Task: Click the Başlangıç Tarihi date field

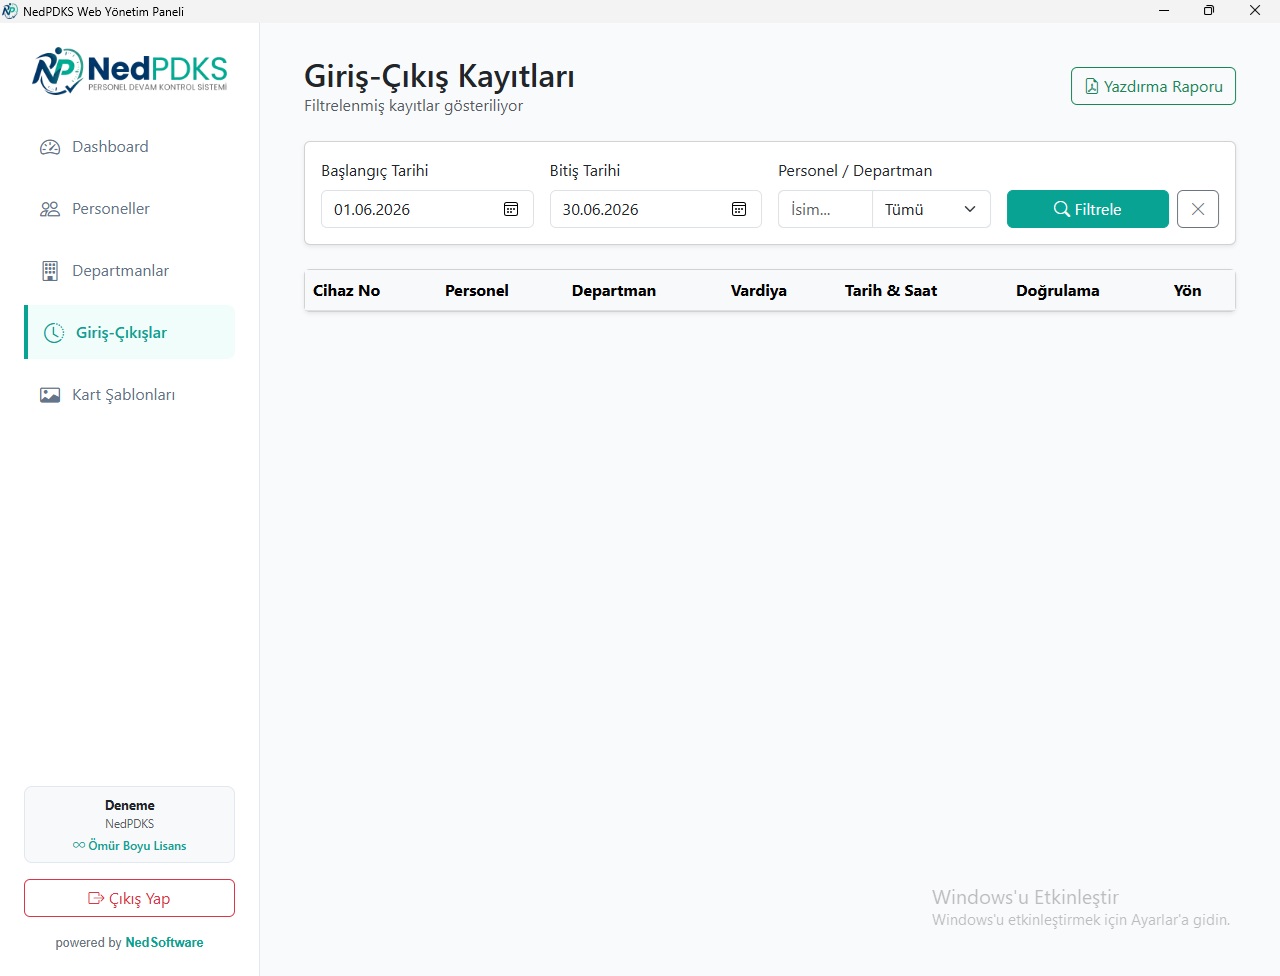Action: [427, 209]
